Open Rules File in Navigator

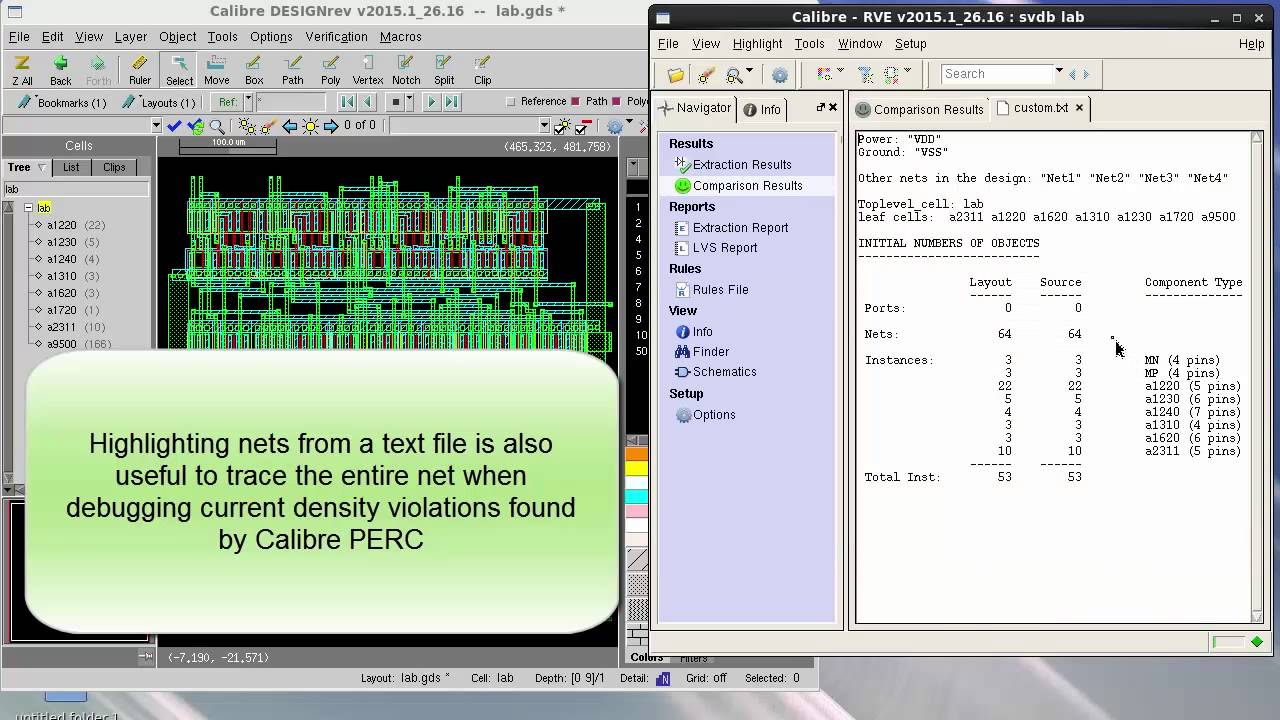coord(712,290)
